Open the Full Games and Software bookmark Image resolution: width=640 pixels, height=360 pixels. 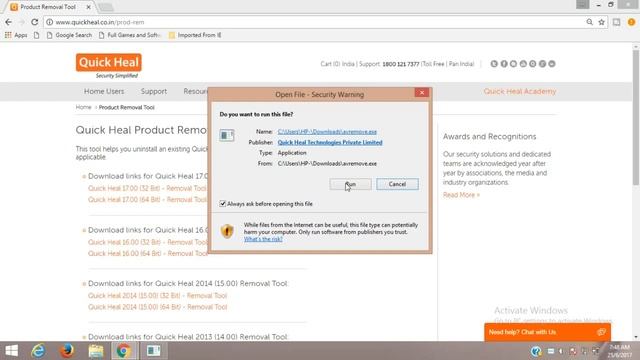click(129, 35)
